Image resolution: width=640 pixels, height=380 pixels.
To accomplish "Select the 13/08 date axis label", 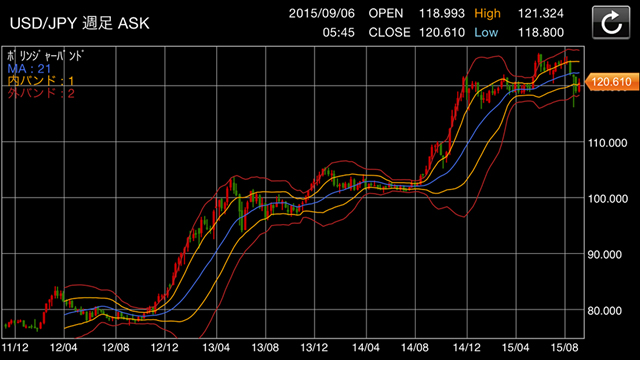I will pos(265,348).
